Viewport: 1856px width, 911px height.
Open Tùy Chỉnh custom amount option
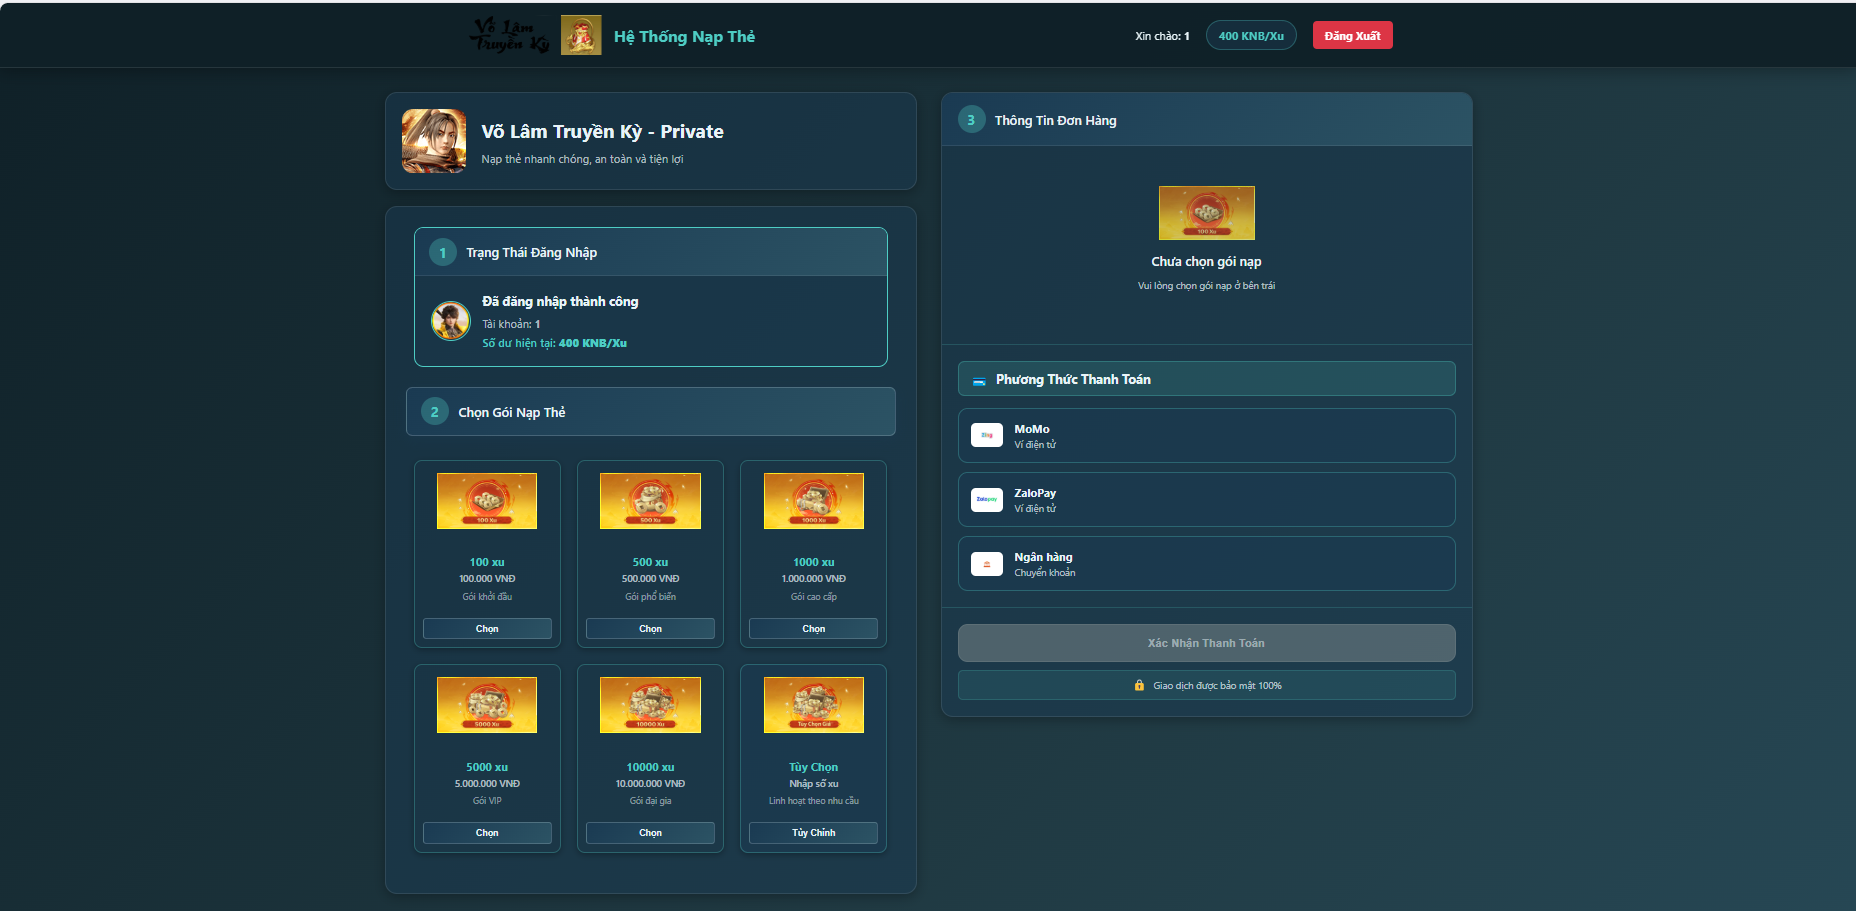tap(813, 833)
